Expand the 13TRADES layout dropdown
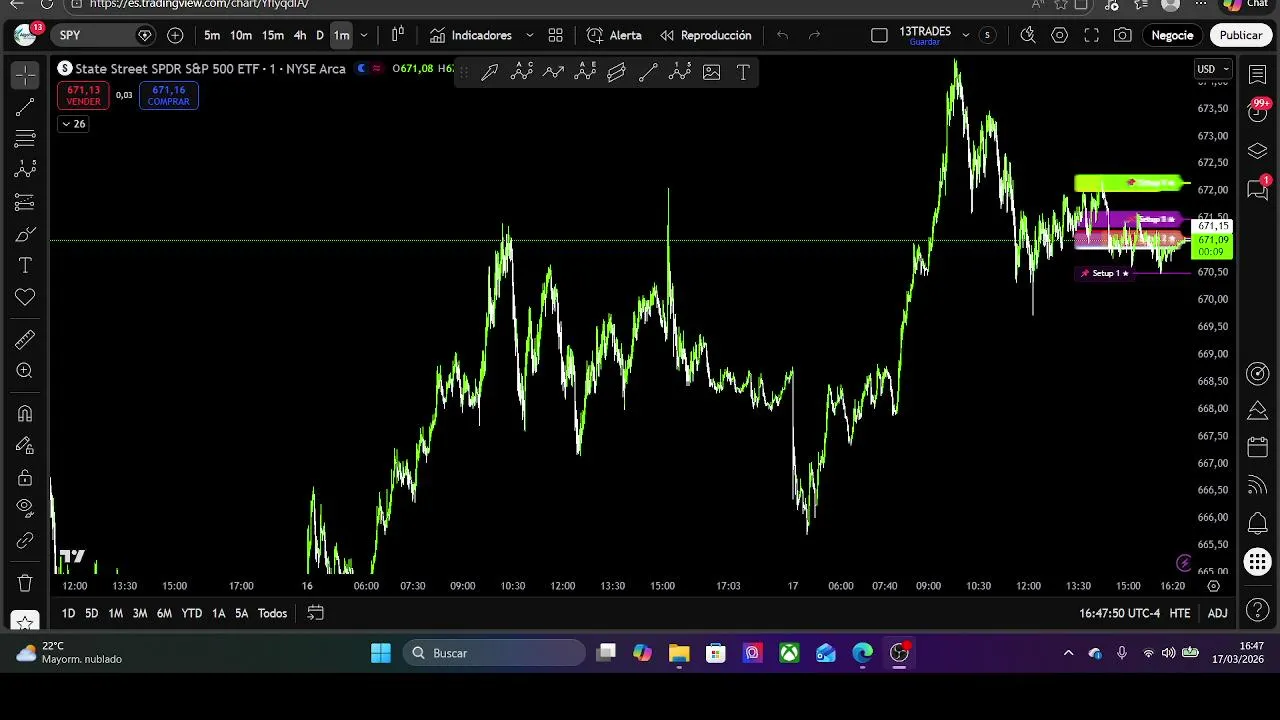1280x720 pixels. [965, 35]
